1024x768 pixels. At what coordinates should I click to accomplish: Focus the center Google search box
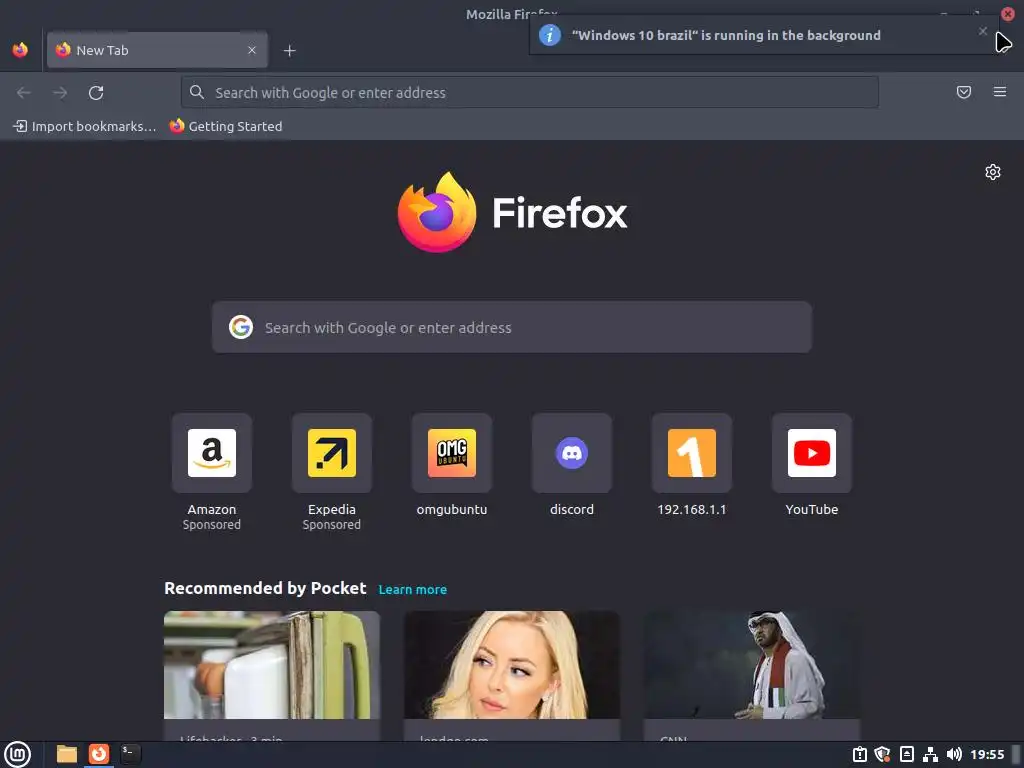pyautogui.click(x=512, y=327)
